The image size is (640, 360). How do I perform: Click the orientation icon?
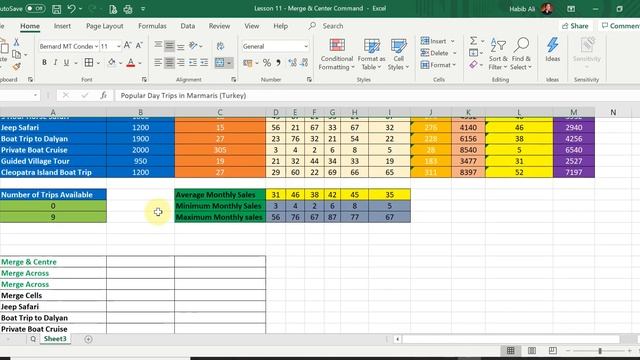coord(193,46)
